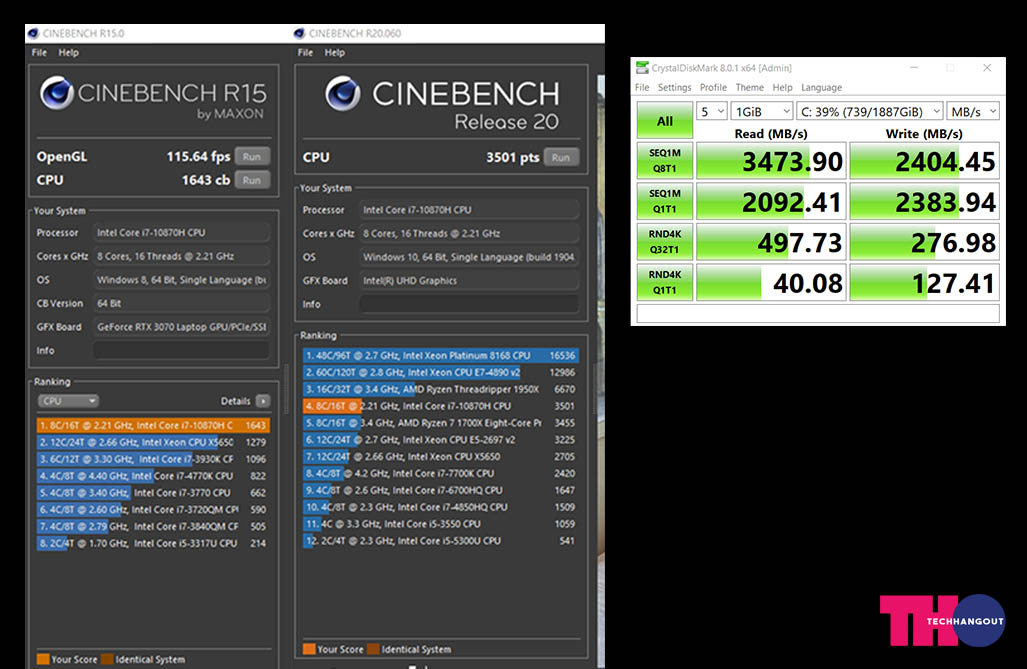
Task: Select the Core i7-4850HQ ranking row in R20
Action: [441, 507]
